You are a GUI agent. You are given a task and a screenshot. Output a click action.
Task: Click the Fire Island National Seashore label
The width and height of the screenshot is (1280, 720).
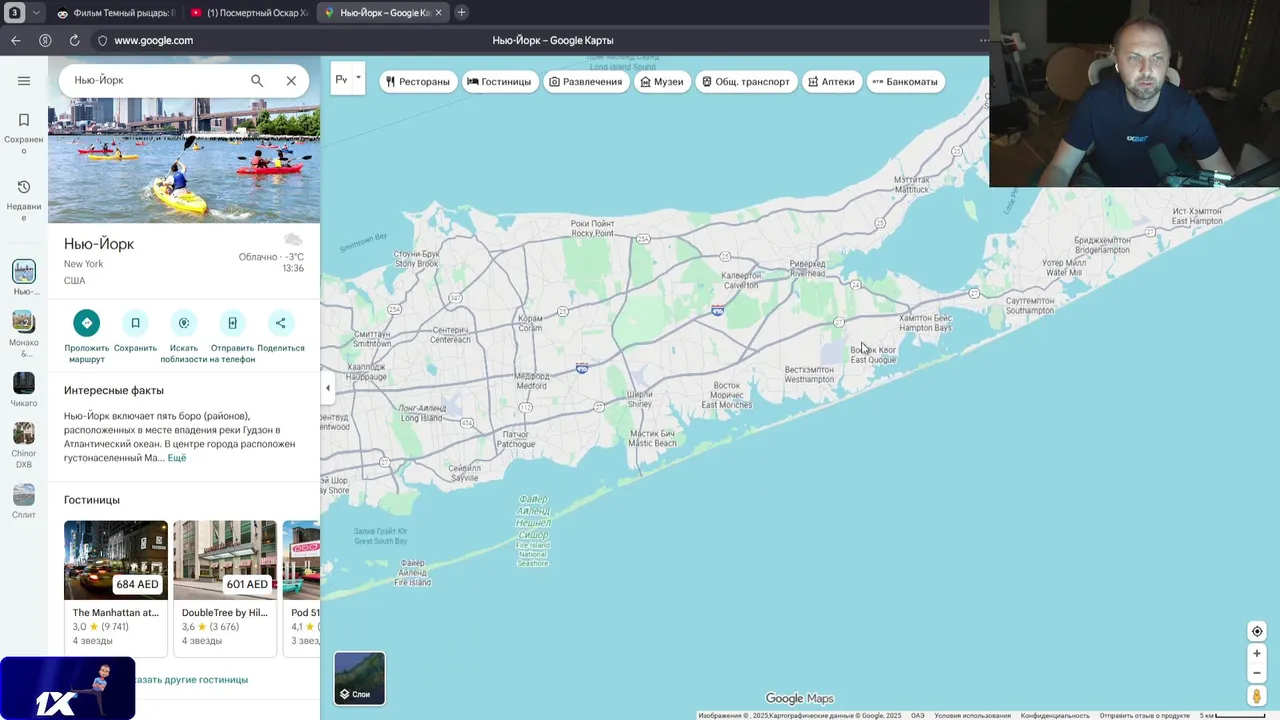(533, 531)
